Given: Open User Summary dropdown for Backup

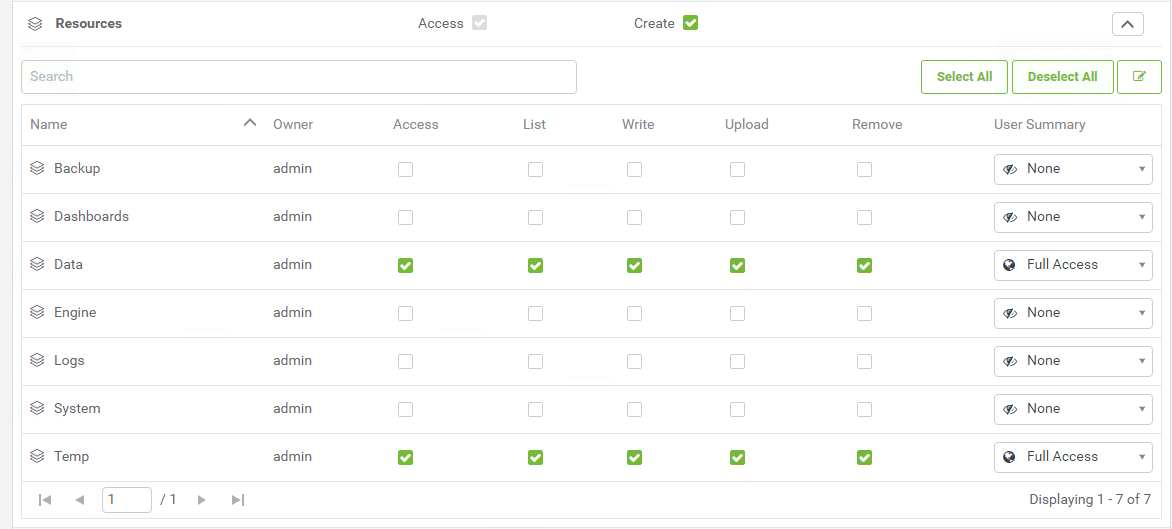Looking at the screenshot, I should tap(1073, 169).
